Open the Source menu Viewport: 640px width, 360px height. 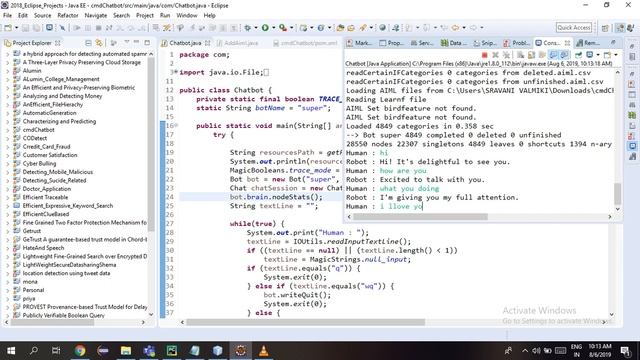tap(42, 15)
